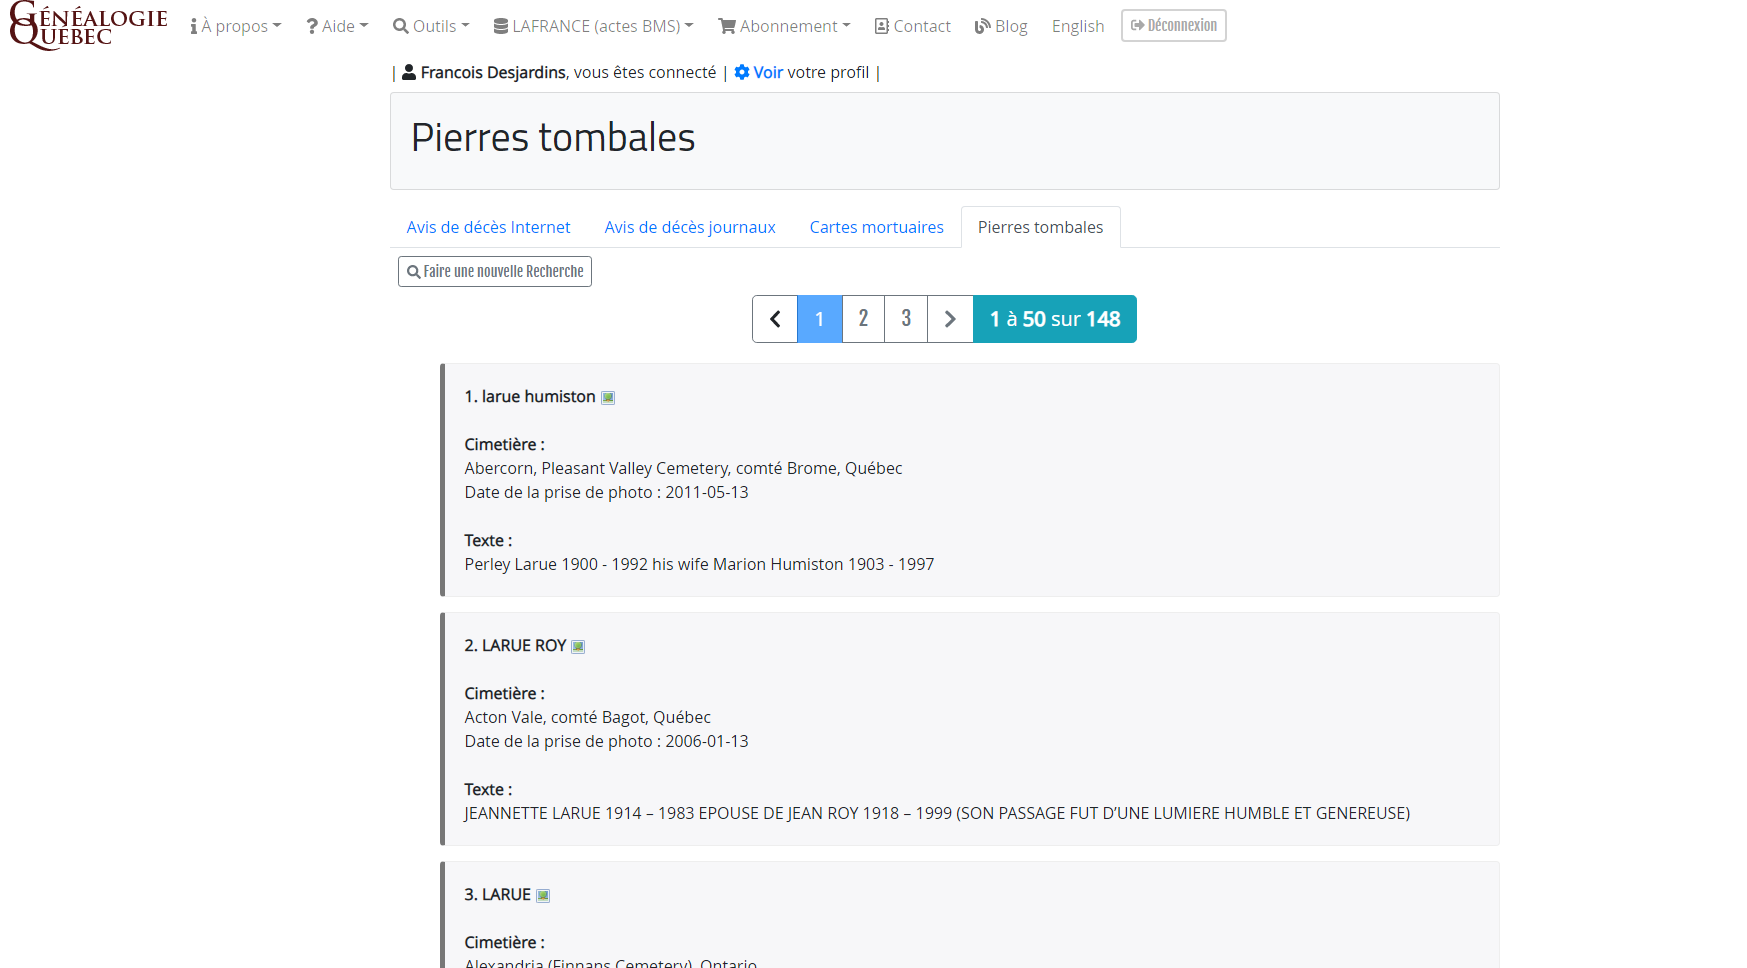
Task: Go to next page arrow in pagination
Action: 950,319
